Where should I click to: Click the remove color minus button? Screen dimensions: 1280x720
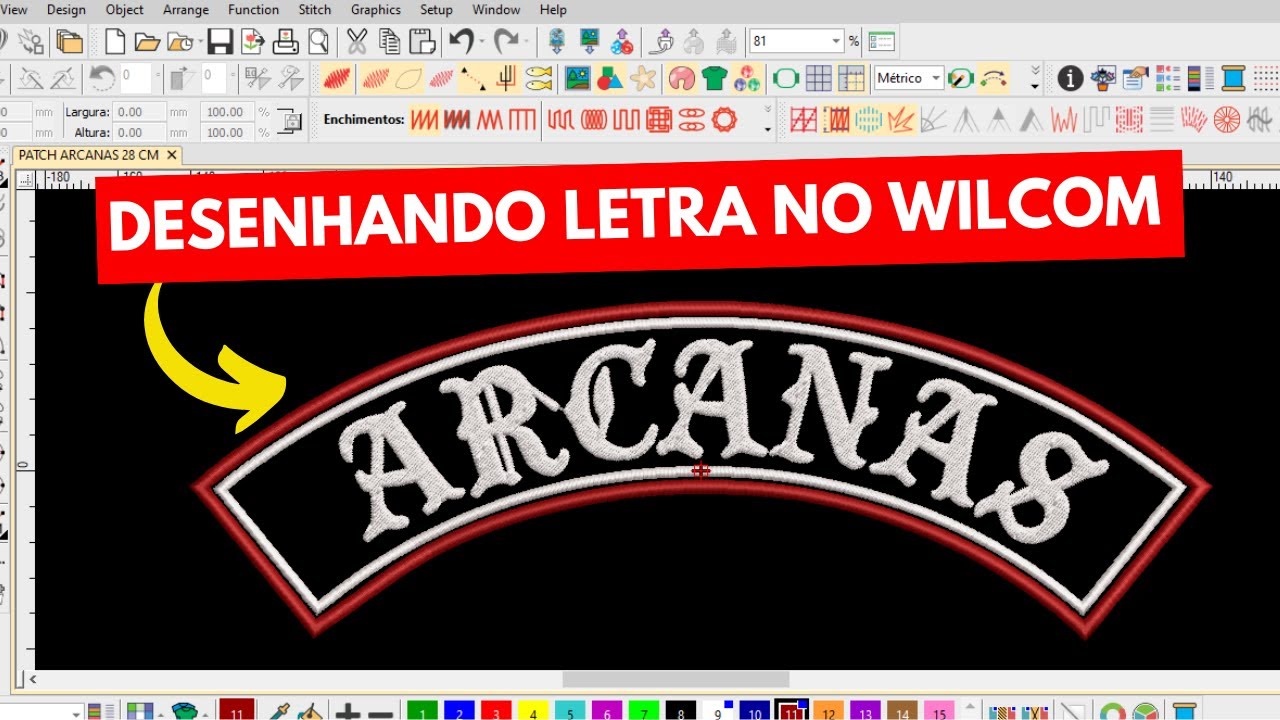pos(380,713)
